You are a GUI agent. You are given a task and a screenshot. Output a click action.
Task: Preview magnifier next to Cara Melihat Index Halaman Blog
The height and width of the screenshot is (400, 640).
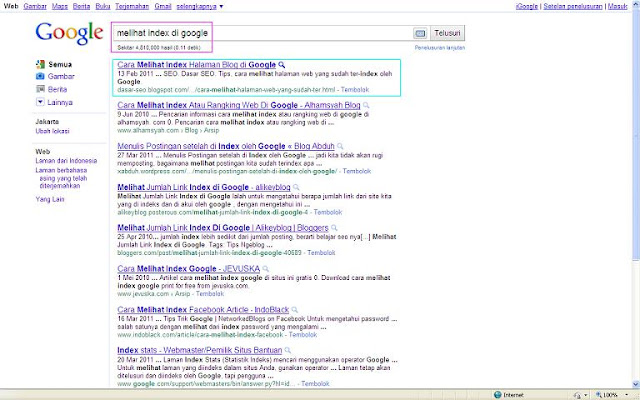(282, 64)
